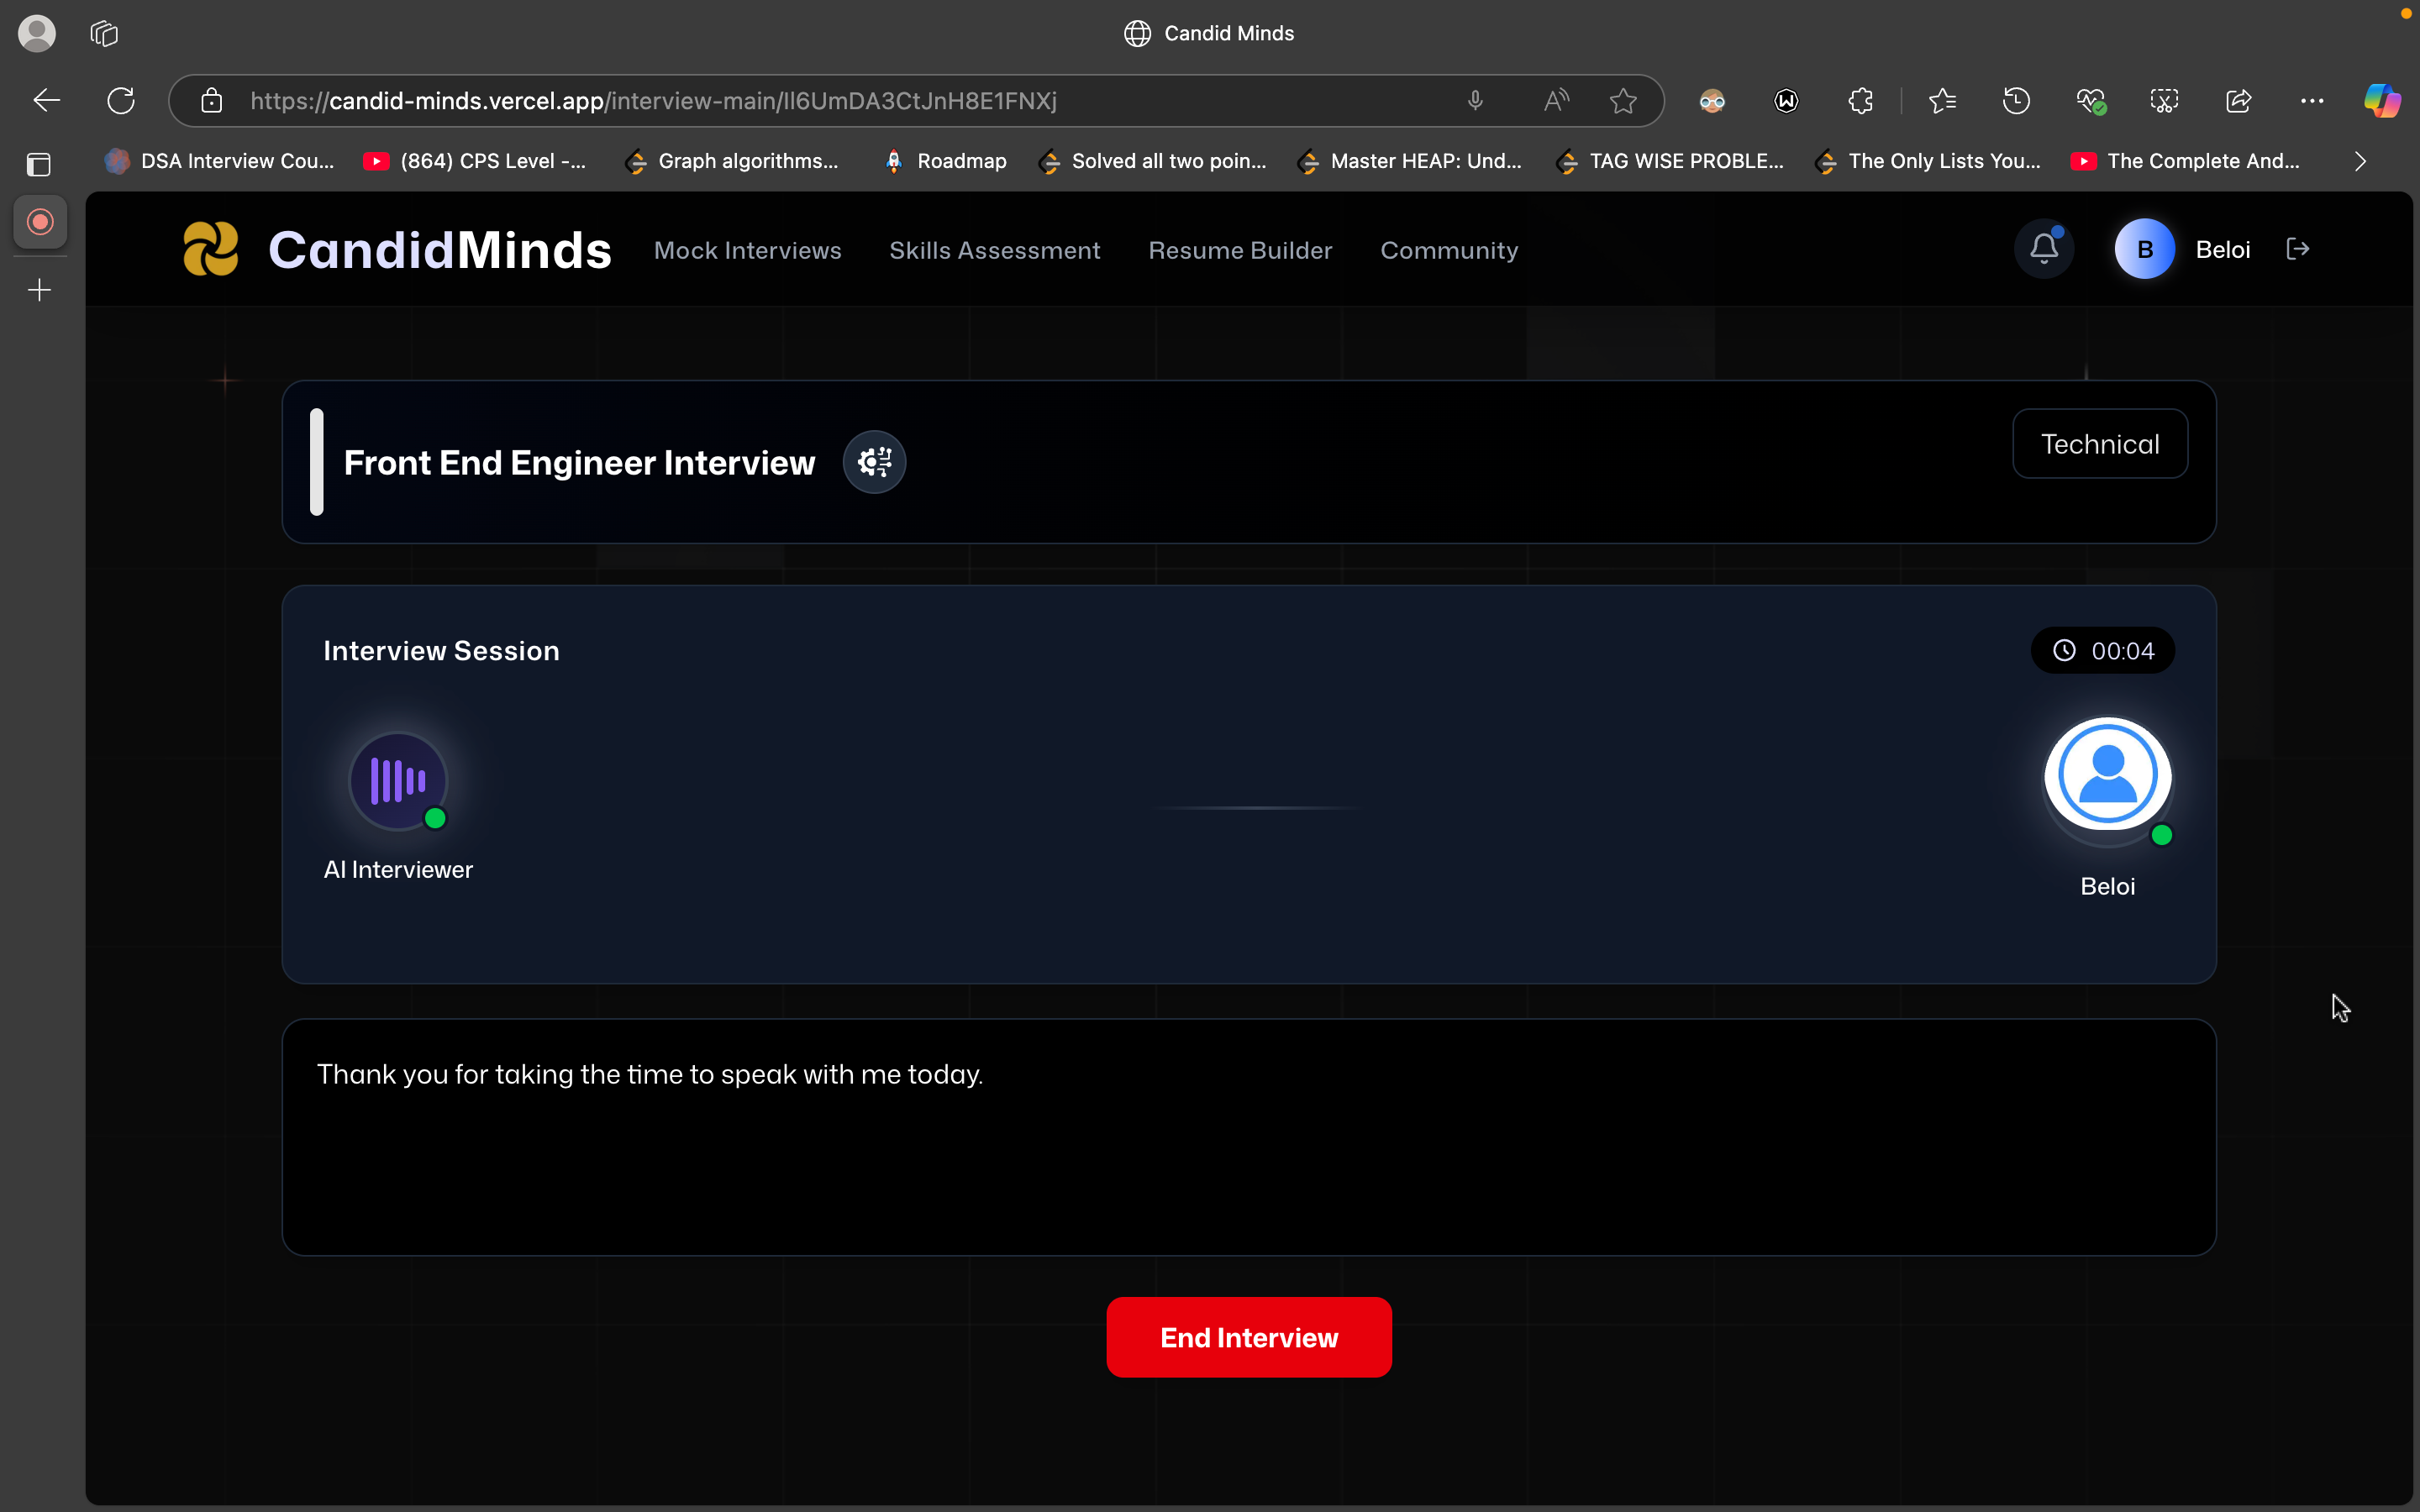Click the browser address bar URL
The height and width of the screenshot is (1512, 2420).
[652, 101]
